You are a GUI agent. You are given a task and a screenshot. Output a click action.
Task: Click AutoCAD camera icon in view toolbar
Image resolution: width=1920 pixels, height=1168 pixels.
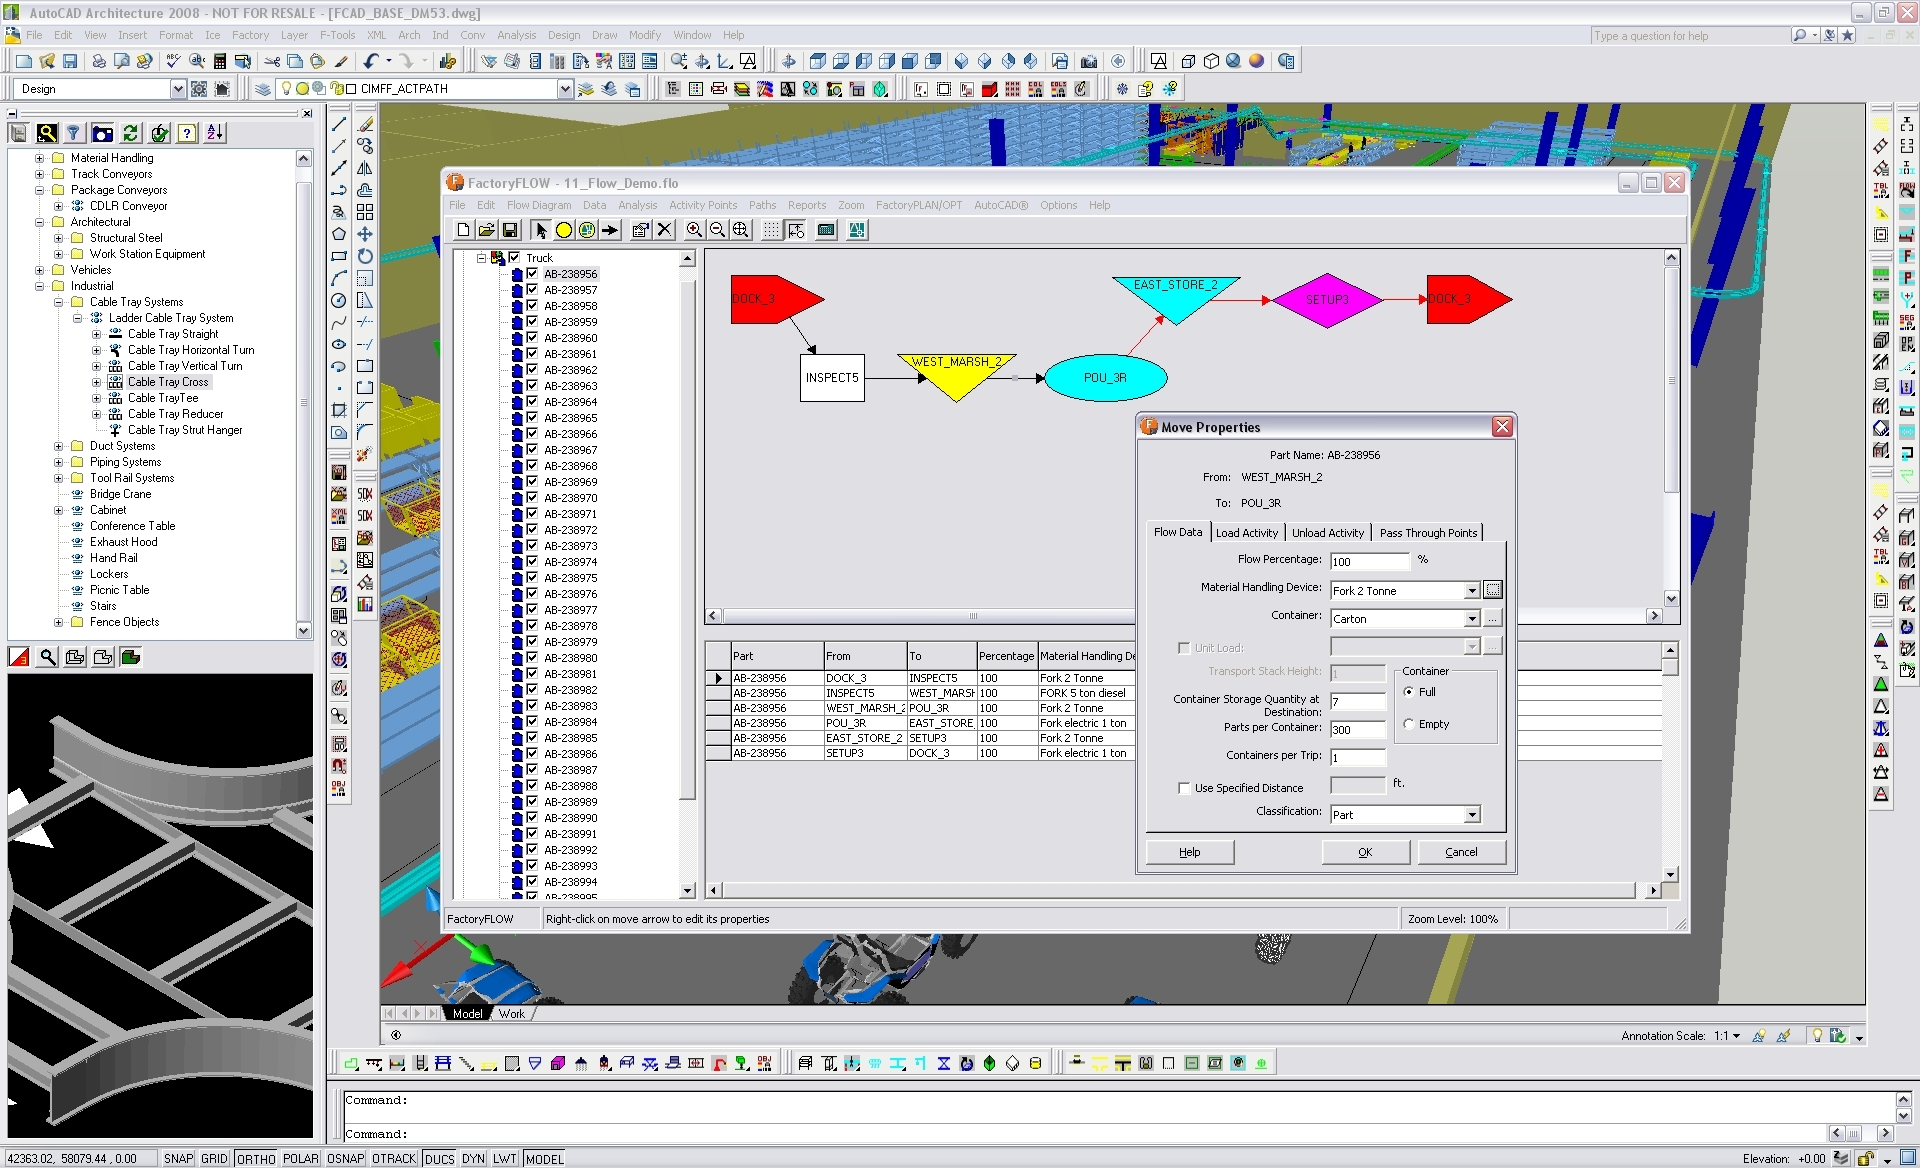[x=1089, y=61]
